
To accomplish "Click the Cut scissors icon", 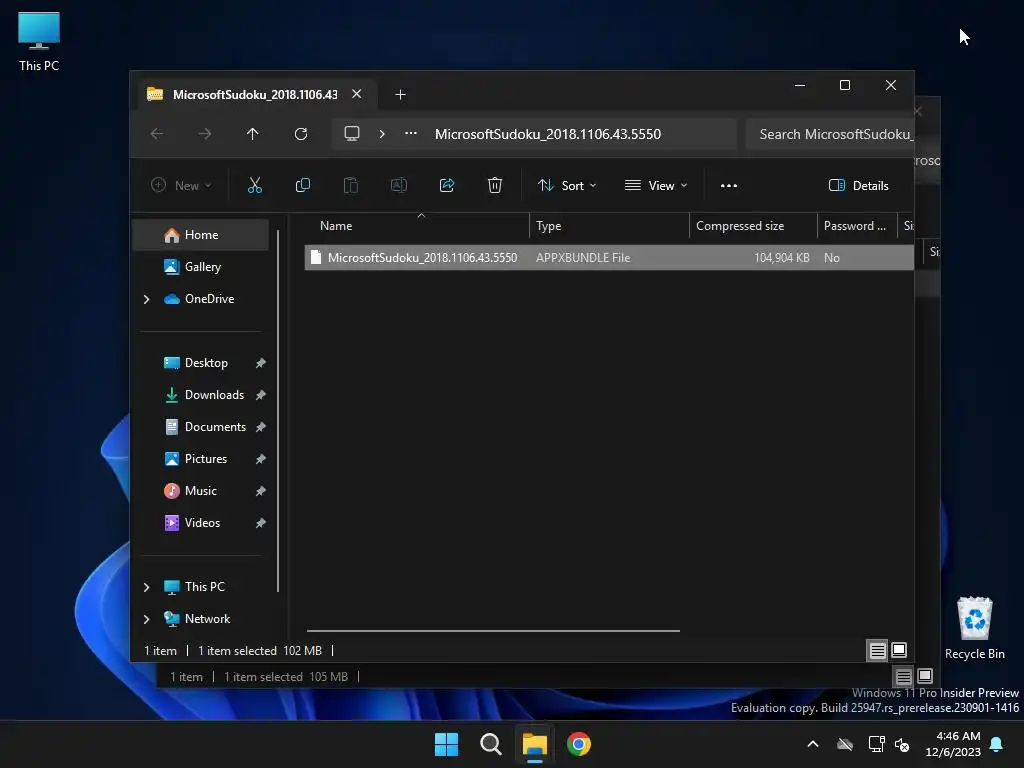I will pos(255,185).
